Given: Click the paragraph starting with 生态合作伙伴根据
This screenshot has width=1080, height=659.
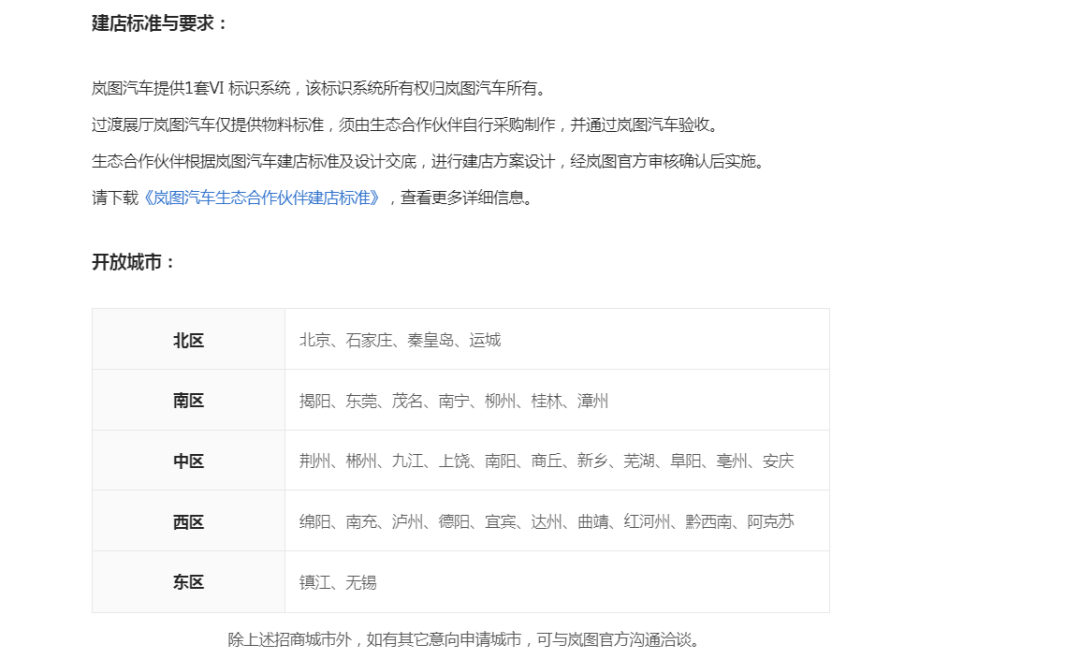Looking at the screenshot, I should click(x=429, y=161).
